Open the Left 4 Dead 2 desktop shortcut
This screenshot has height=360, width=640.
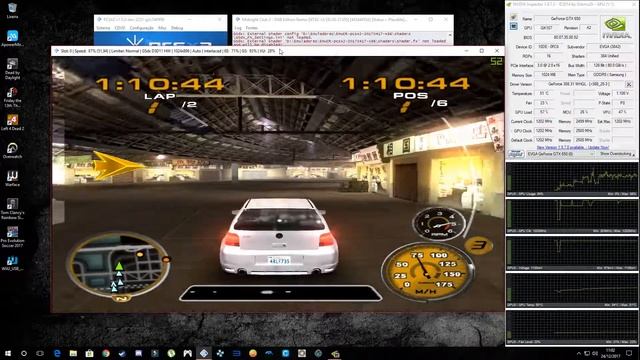(x=12, y=122)
